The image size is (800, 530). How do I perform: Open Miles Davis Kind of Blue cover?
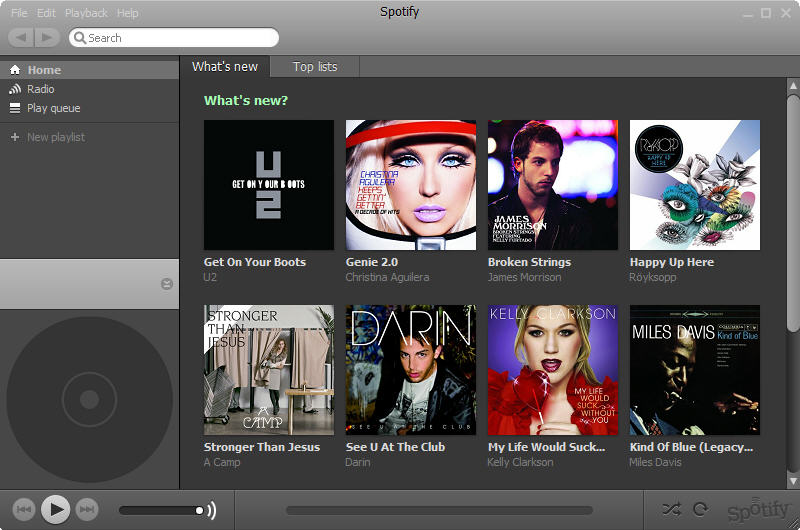(x=695, y=370)
